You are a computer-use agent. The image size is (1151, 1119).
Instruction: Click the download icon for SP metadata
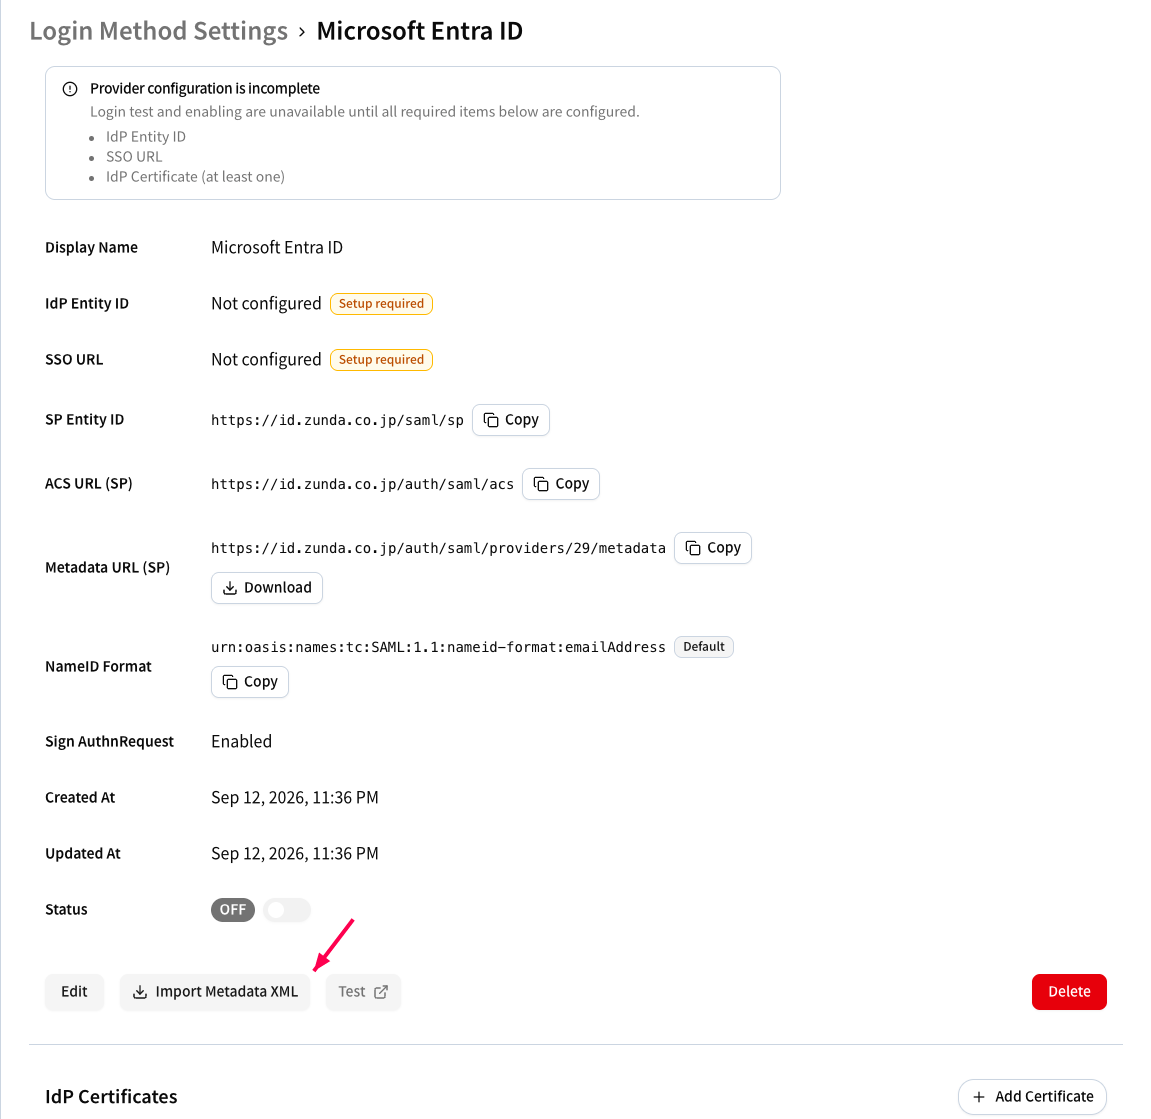point(230,588)
